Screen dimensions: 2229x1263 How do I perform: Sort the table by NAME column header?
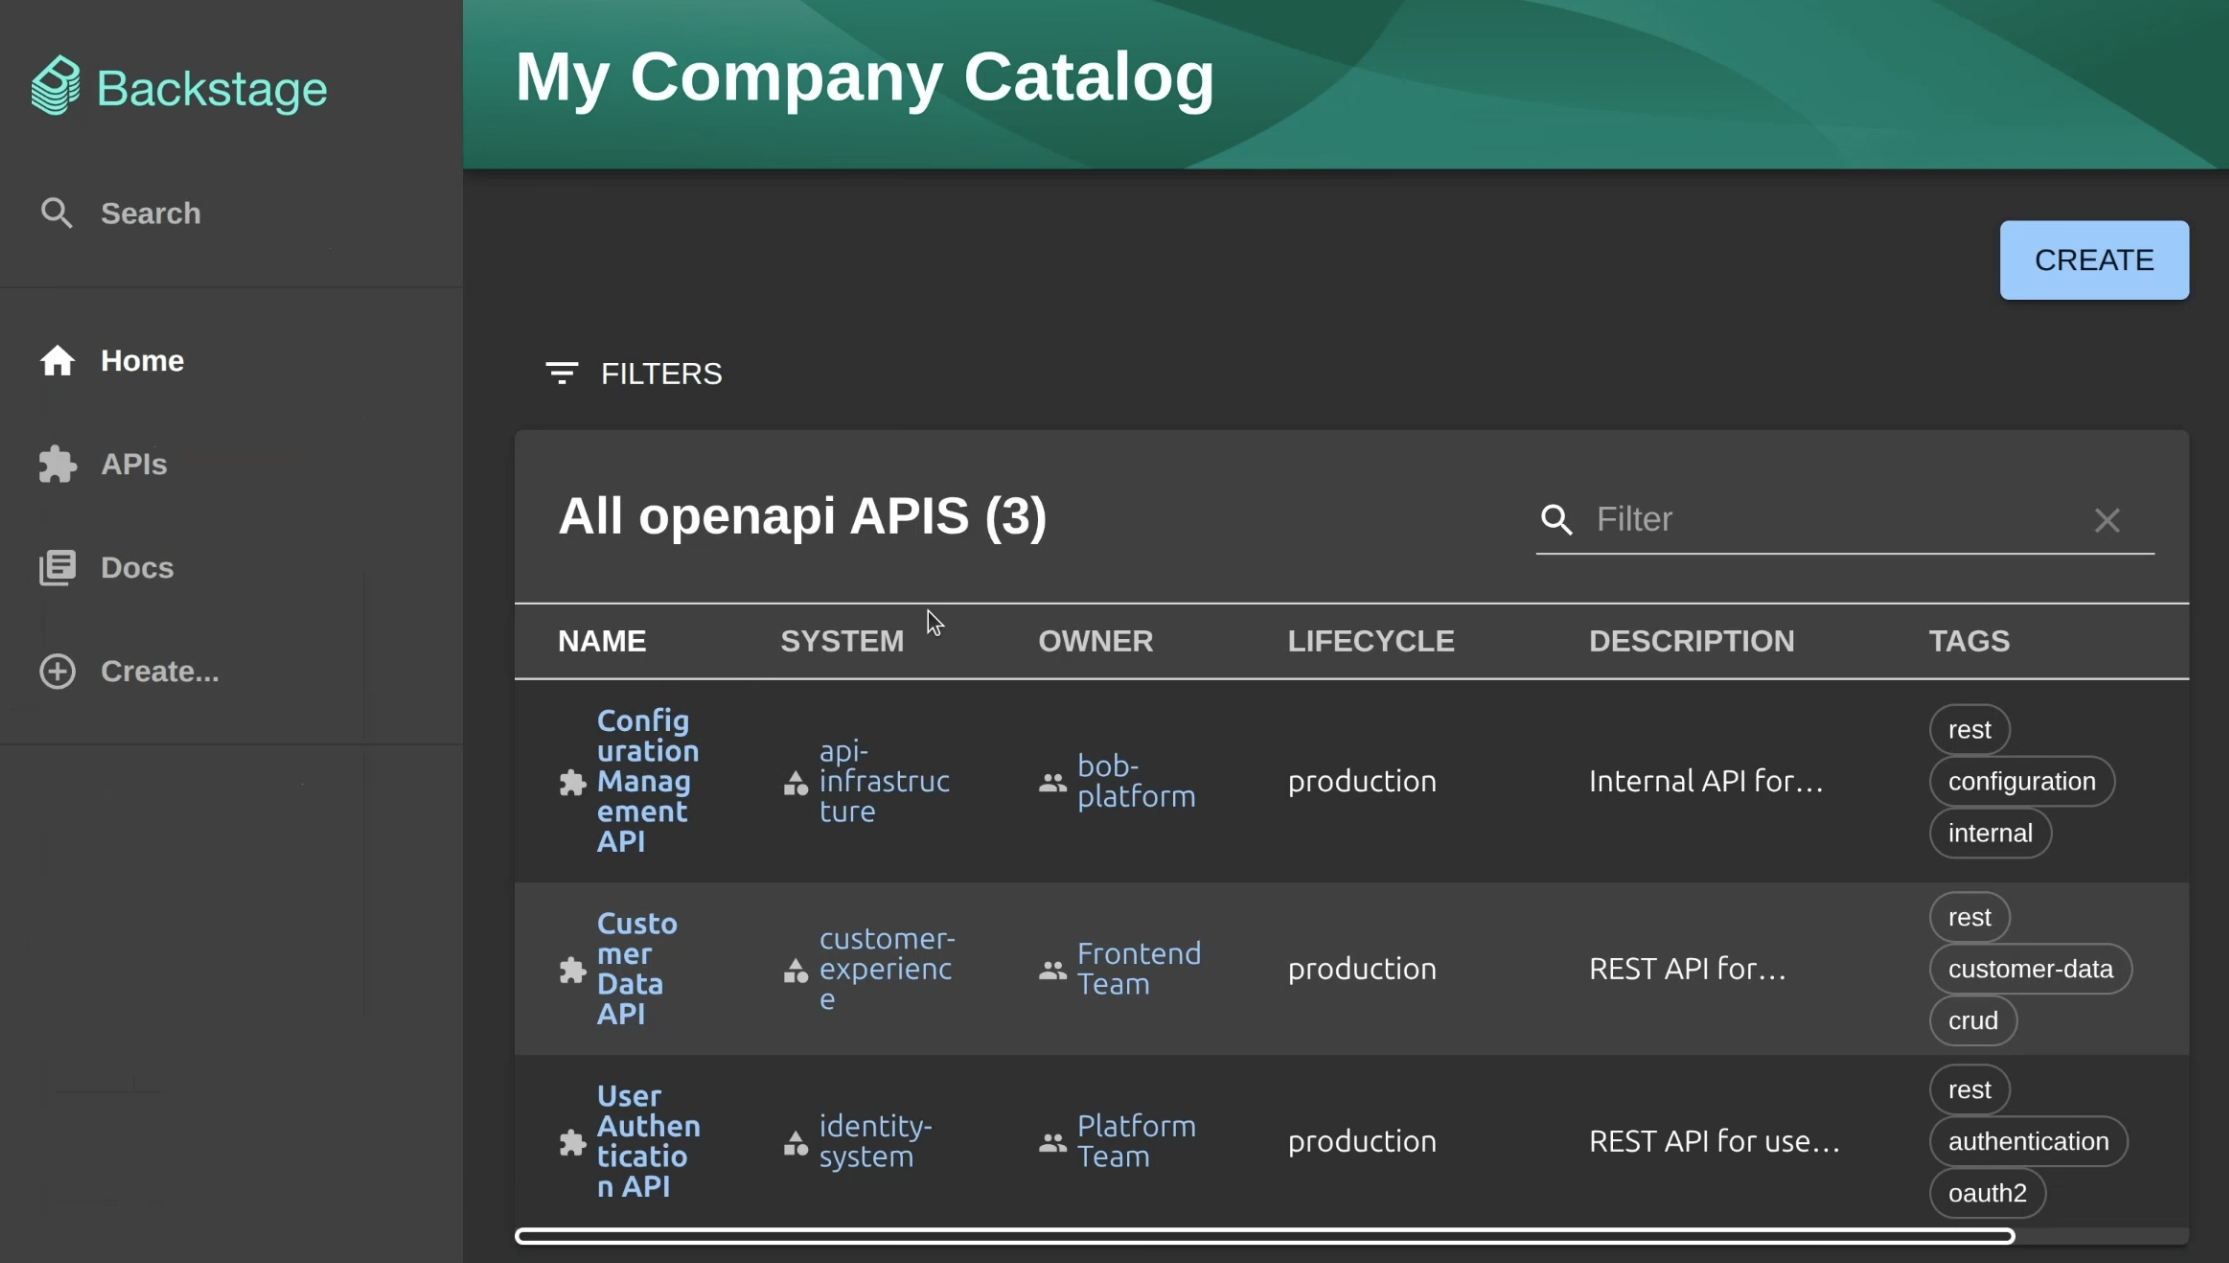click(601, 641)
